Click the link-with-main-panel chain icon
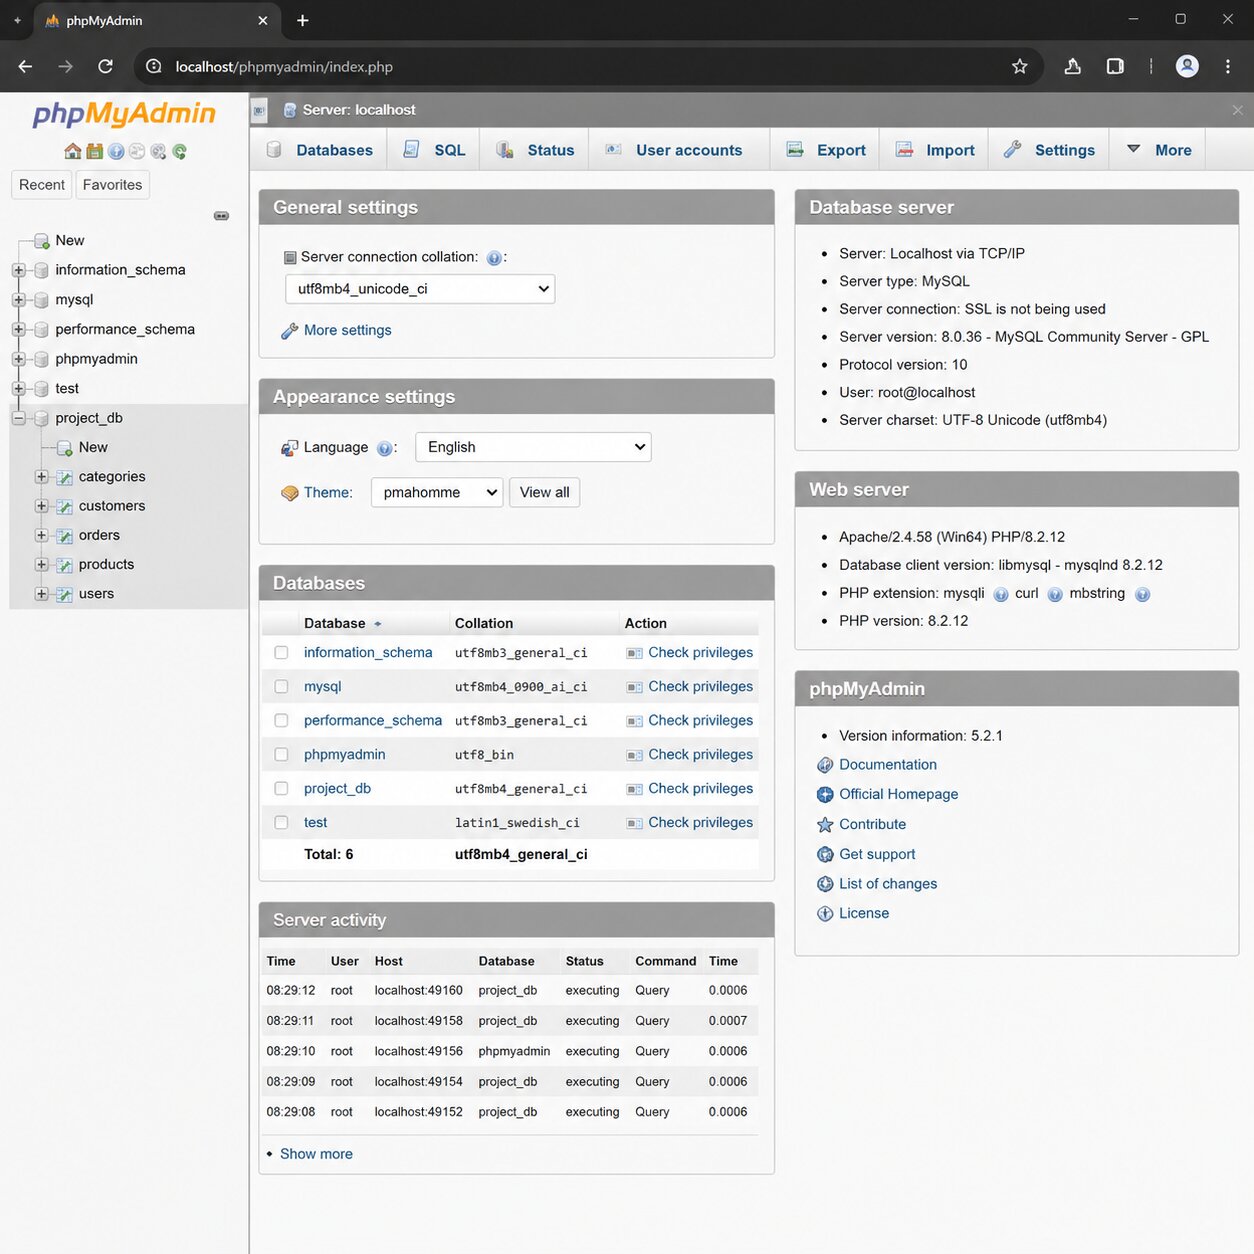1254x1254 pixels. click(221, 216)
